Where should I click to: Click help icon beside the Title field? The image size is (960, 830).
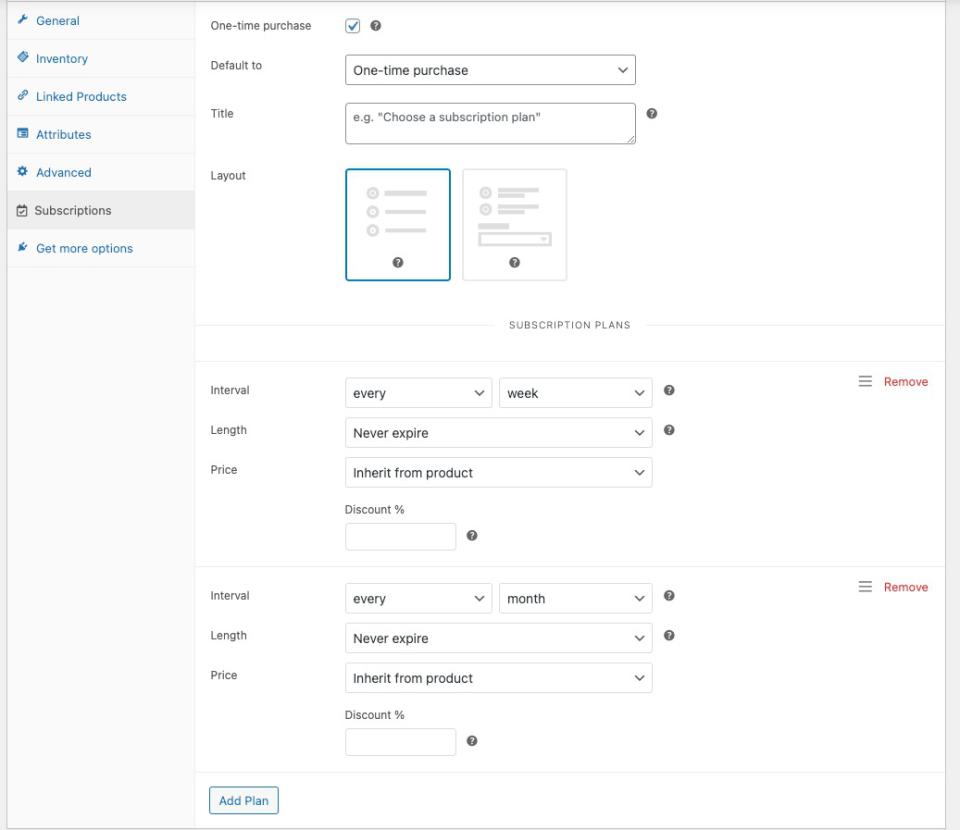coord(652,114)
